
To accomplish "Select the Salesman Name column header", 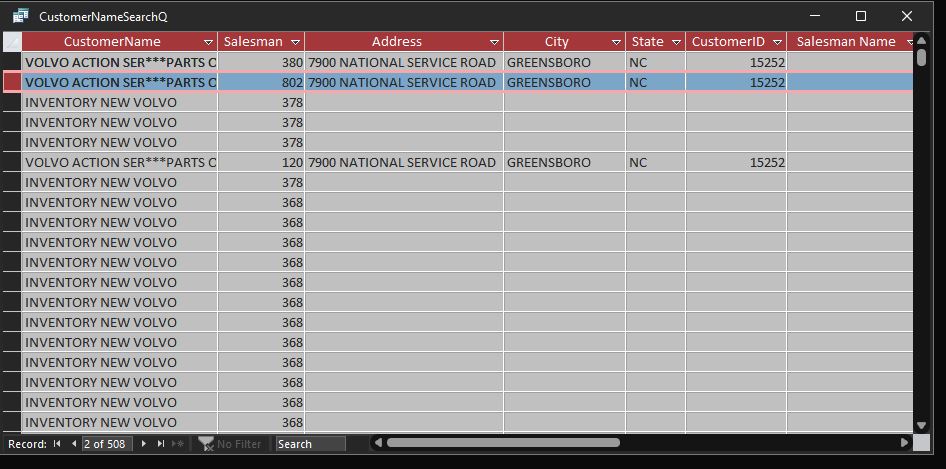I will pos(845,42).
